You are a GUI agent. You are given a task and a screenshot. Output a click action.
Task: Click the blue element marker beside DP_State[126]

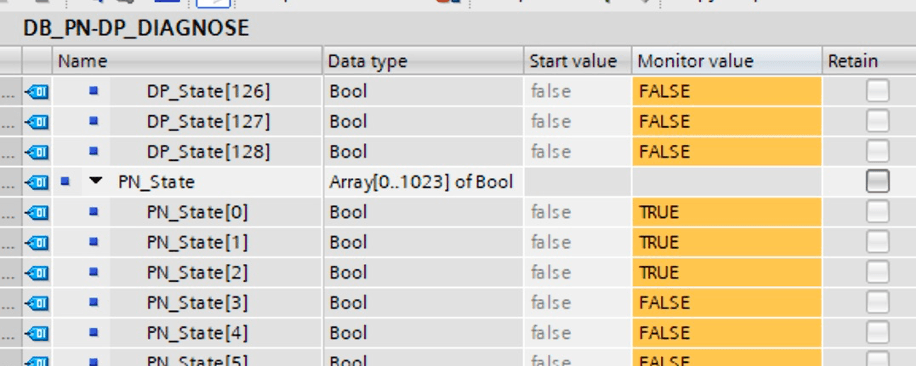(93, 91)
